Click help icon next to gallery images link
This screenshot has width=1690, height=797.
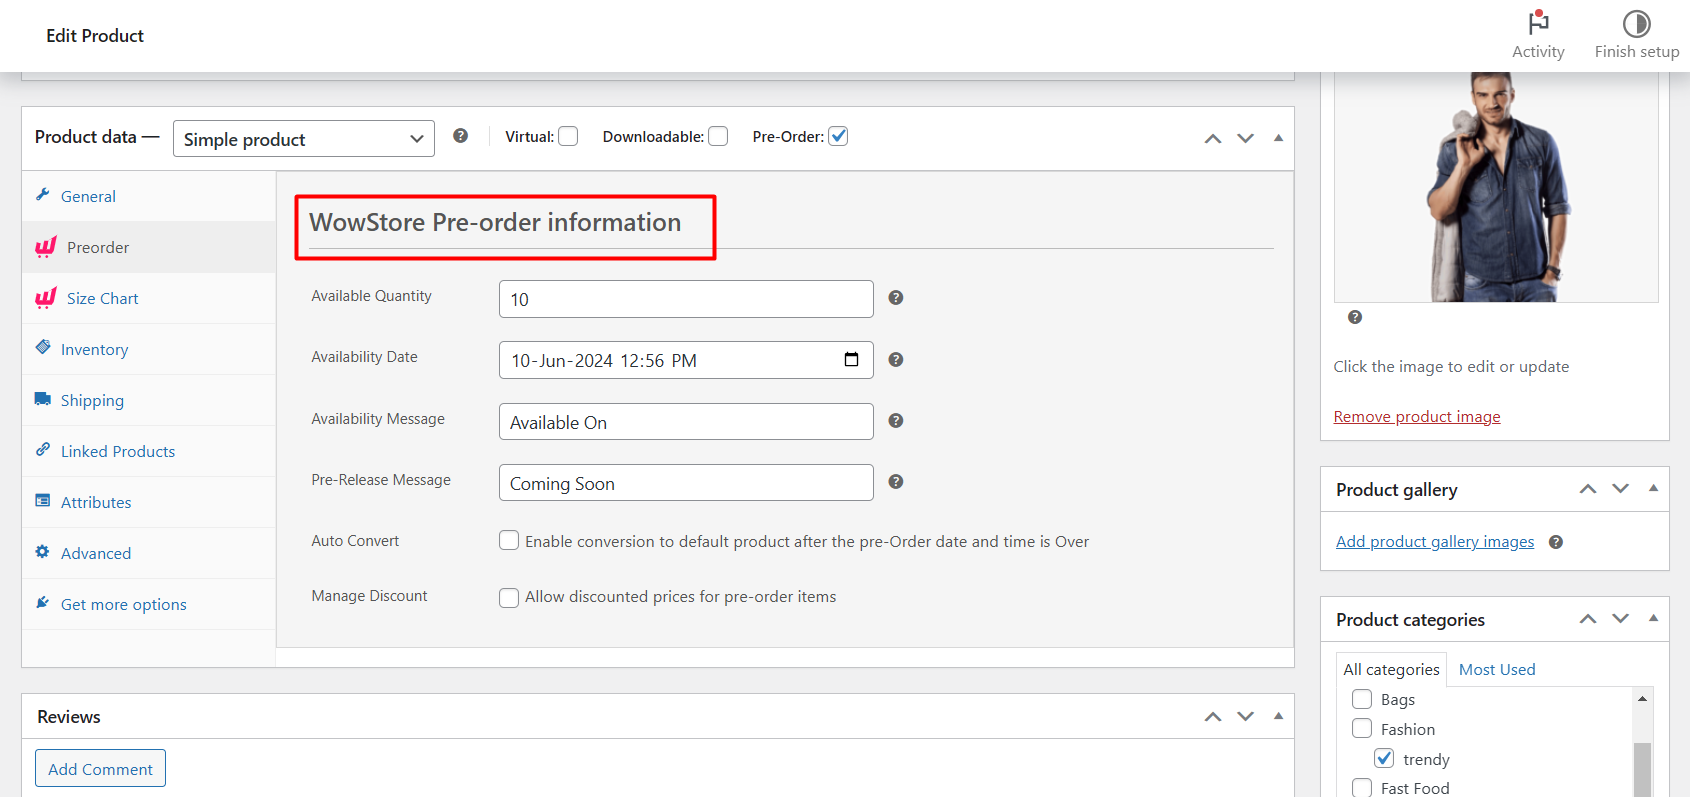(1556, 542)
